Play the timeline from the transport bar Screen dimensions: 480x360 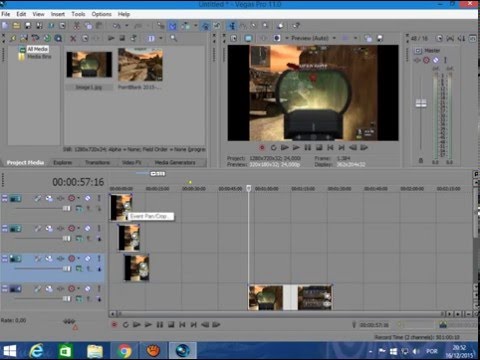point(148,324)
